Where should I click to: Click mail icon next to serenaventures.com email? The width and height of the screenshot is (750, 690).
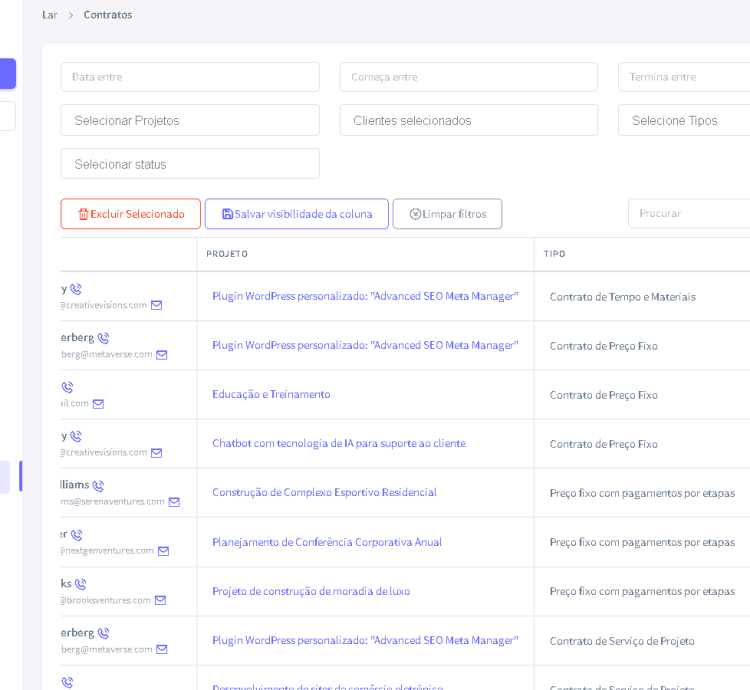pyautogui.click(x=174, y=502)
